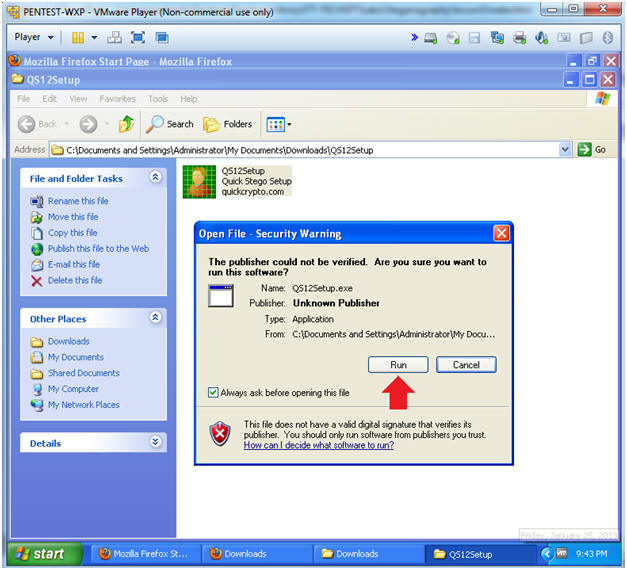Open the VMware Player menu

click(34, 37)
